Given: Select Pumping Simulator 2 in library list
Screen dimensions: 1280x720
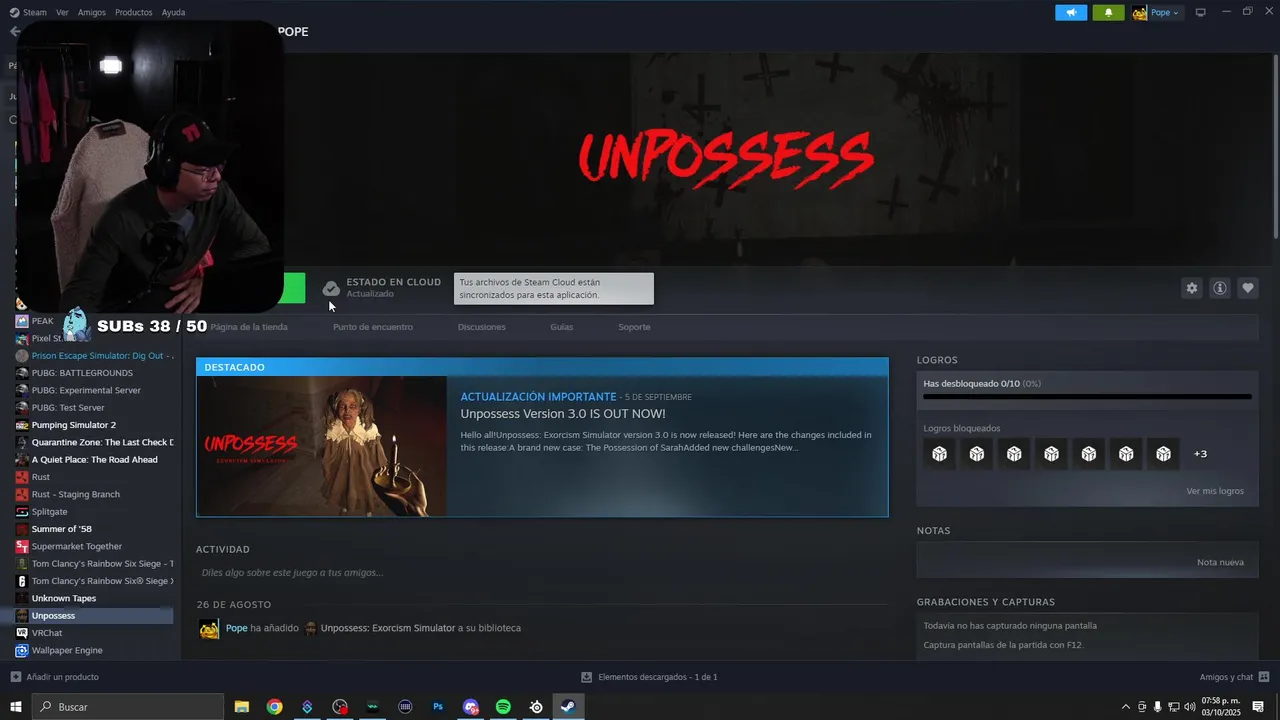Looking at the screenshot, I should pos(74,425).
